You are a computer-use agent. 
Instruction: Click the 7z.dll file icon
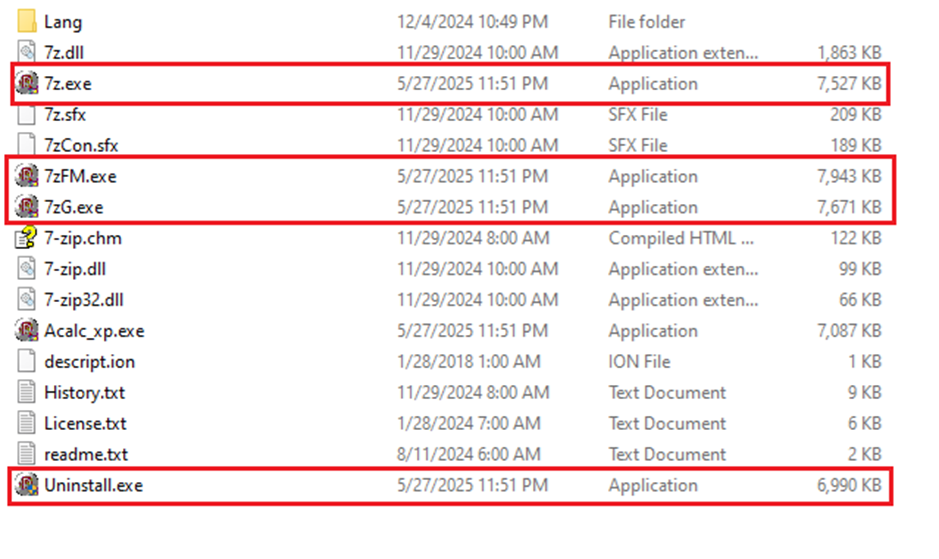27,52
